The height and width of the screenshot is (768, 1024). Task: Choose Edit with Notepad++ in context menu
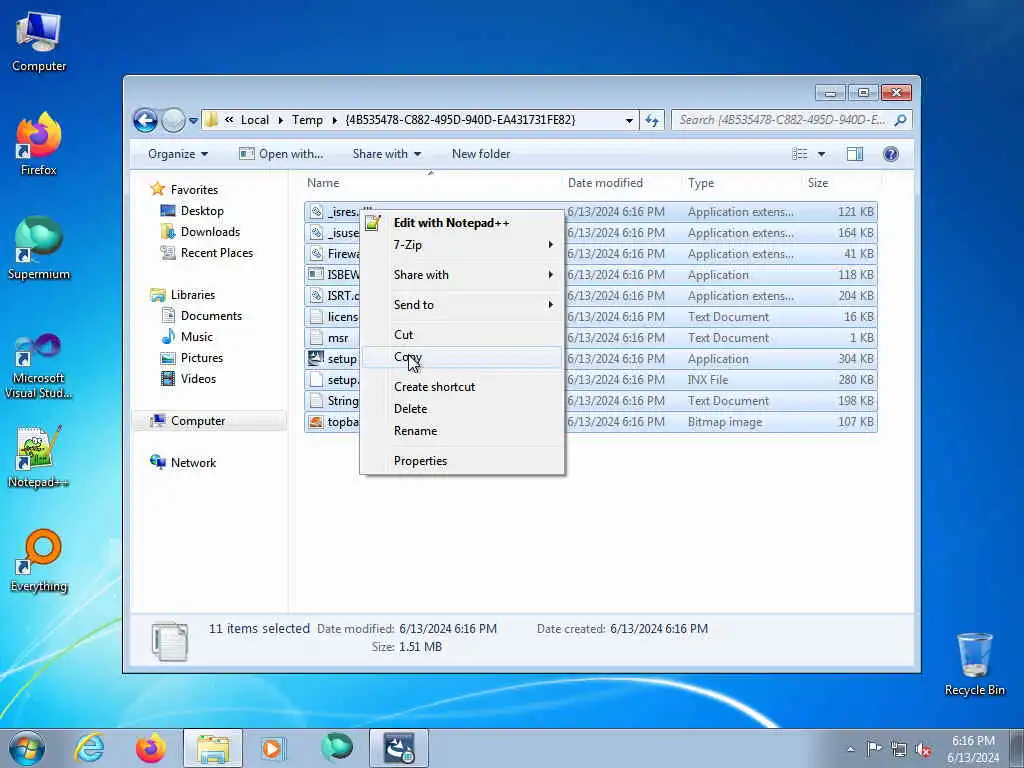click(x=462, y=223)
